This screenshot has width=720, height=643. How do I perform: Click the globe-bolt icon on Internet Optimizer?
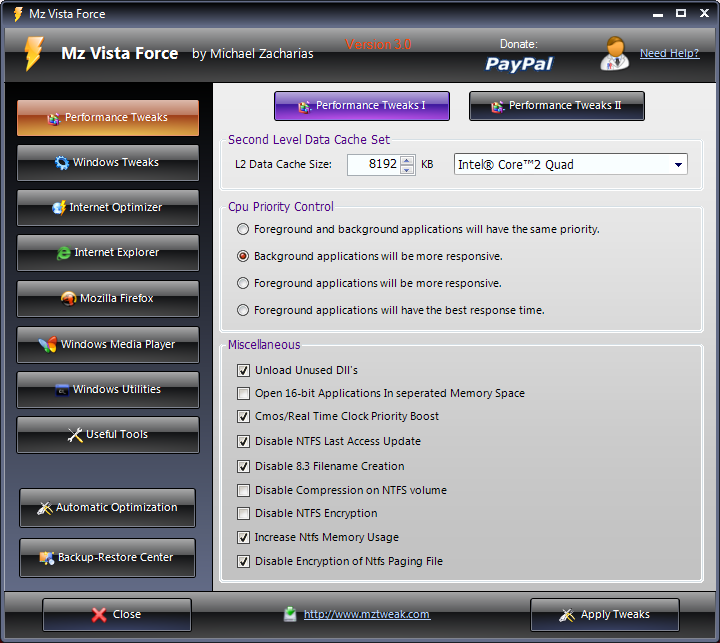click(59, 208)
